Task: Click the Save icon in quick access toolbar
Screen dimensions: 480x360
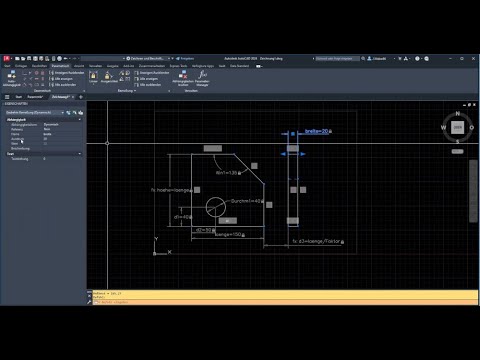Action: (29, 58)
